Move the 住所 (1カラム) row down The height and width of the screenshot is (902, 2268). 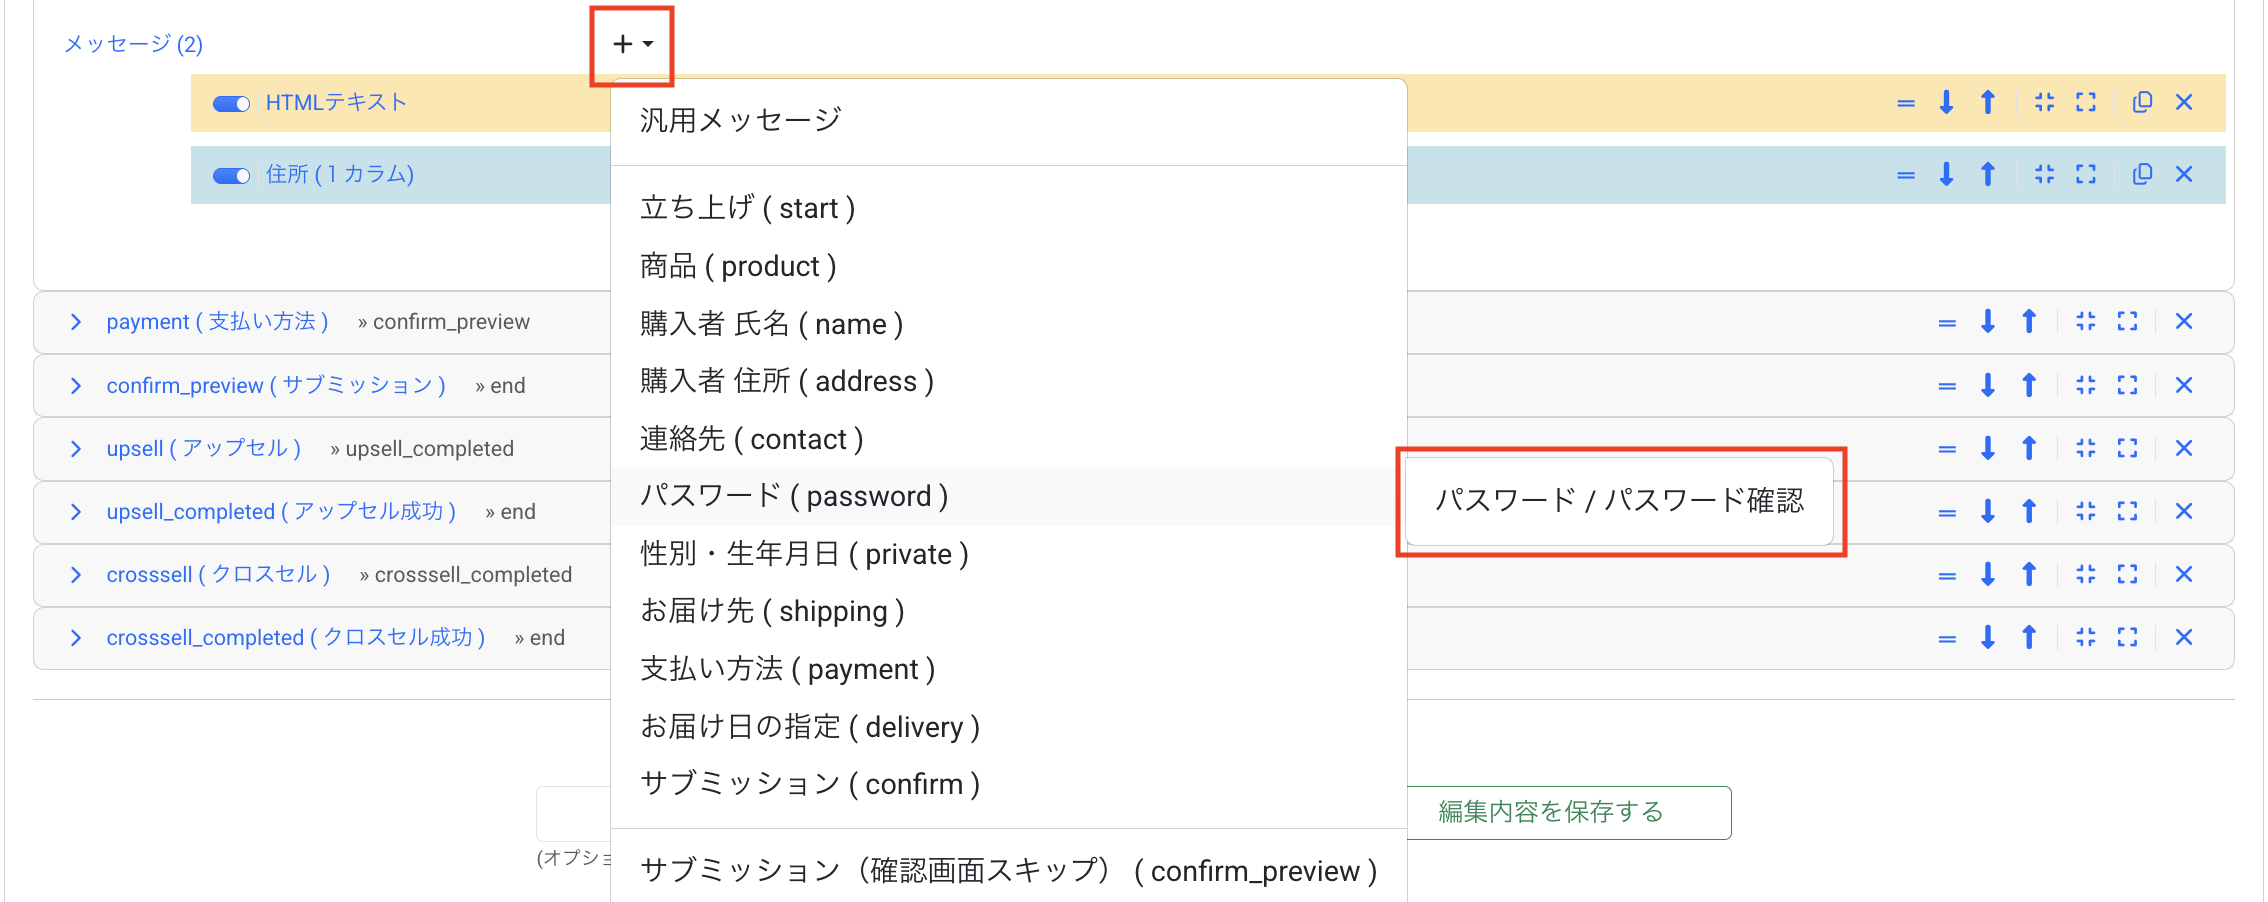(1946, 174)
